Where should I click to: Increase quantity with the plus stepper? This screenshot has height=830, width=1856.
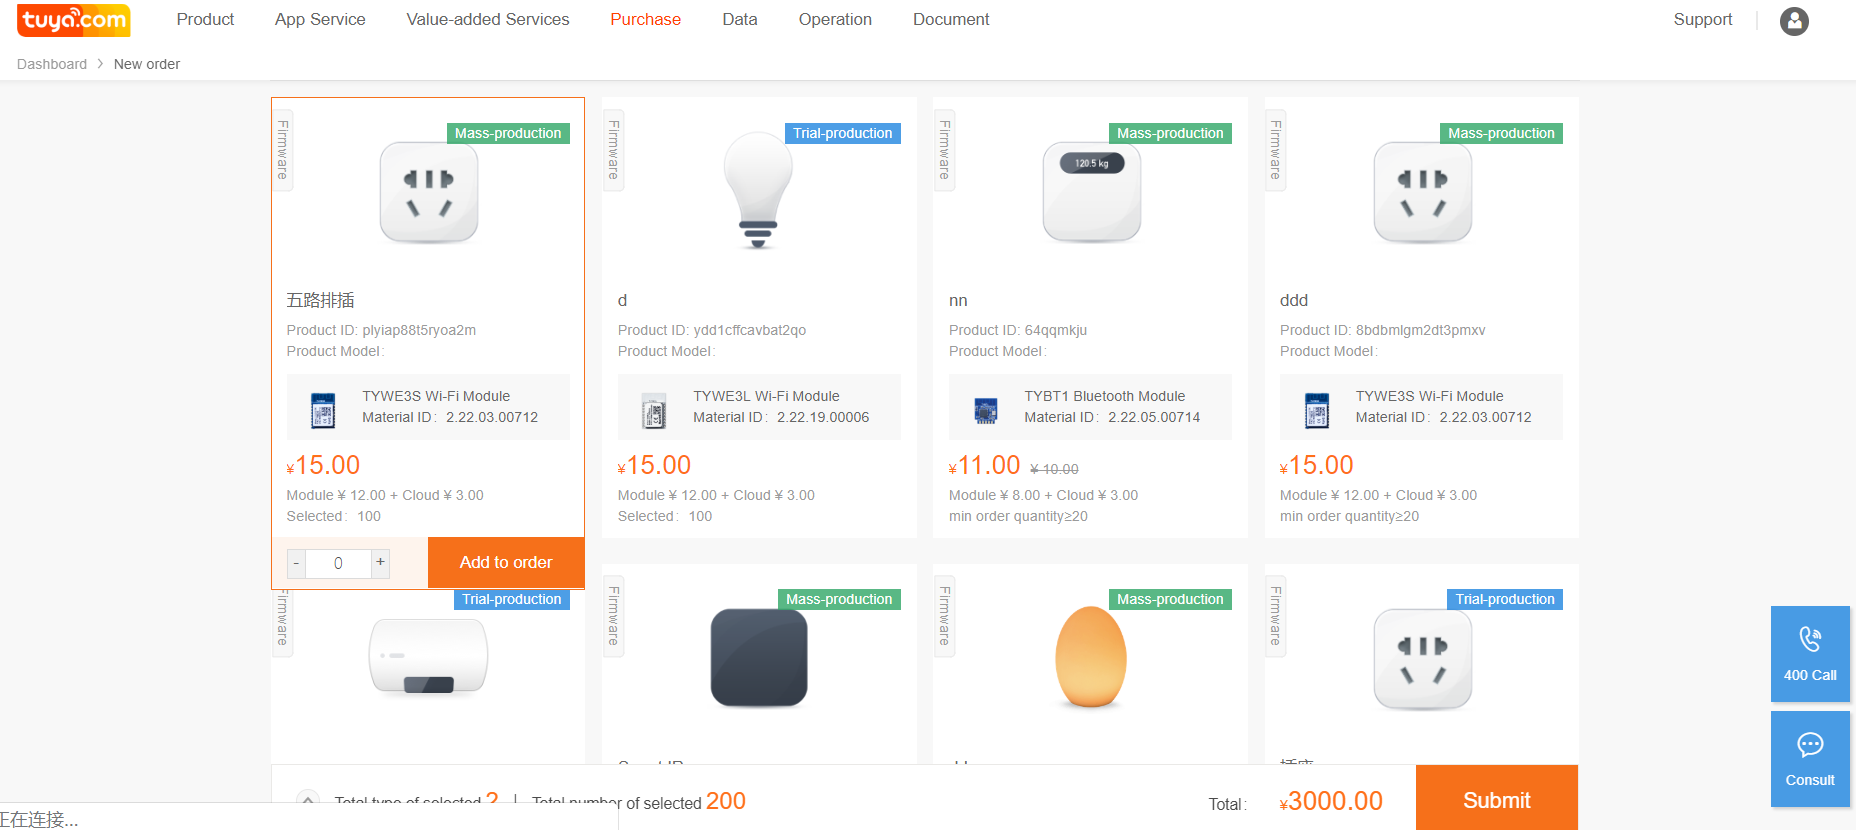click(x=380, y=563)
